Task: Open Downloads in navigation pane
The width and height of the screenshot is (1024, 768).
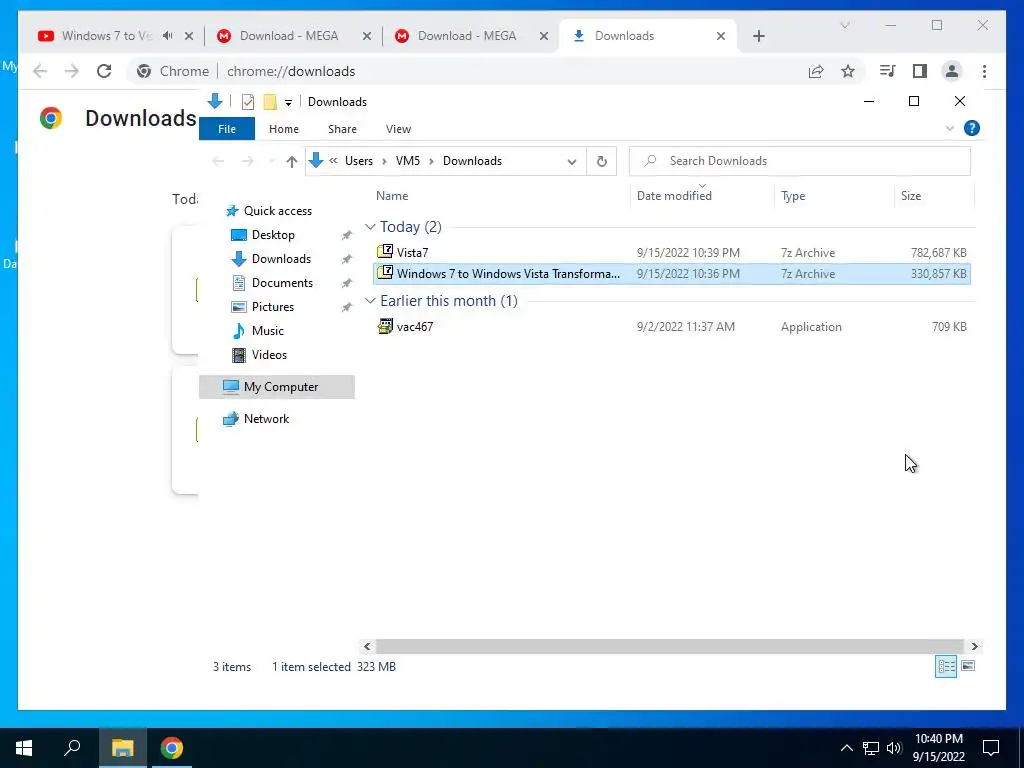Action: pyautogui.click(x=281, y=259)
